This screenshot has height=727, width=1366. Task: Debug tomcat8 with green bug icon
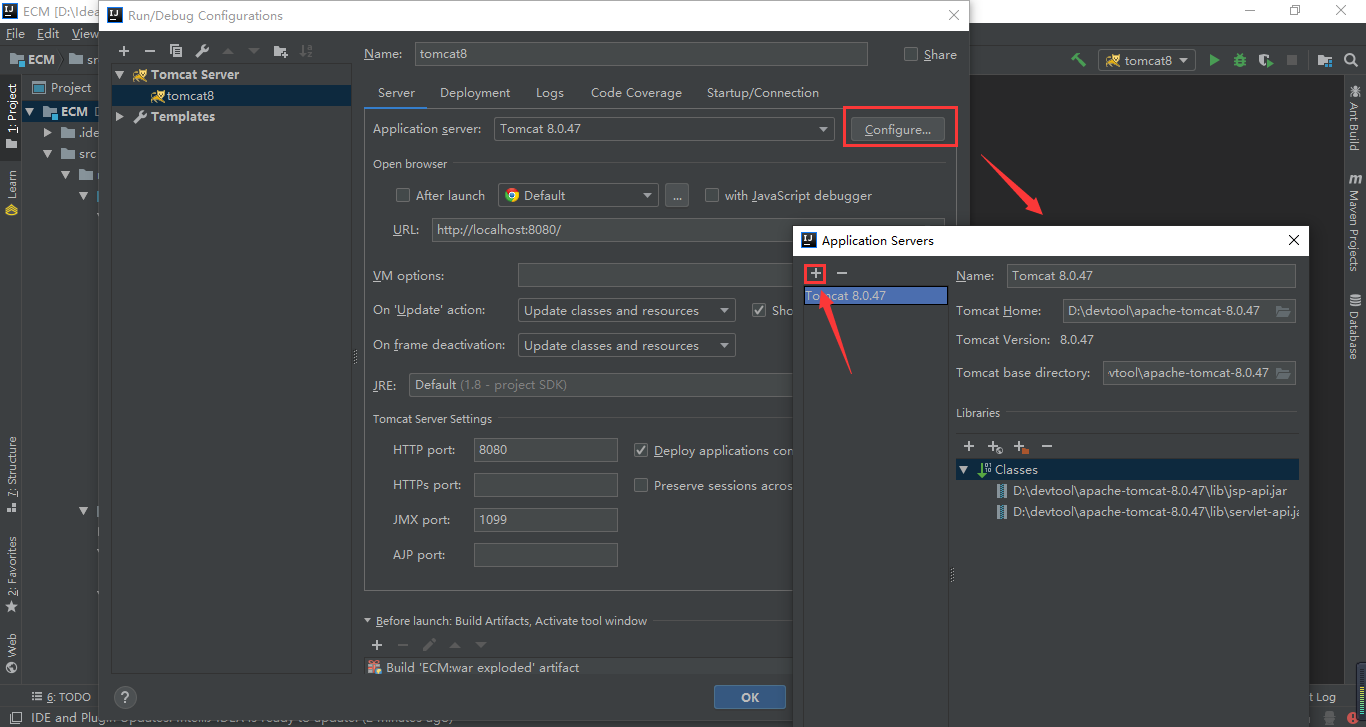pyautogui.click(x=1240, y=60)
